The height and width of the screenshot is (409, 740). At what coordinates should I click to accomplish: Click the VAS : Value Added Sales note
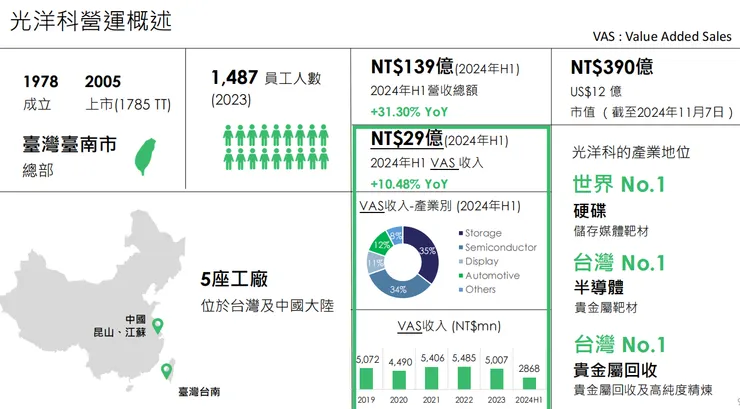point(662,36)
